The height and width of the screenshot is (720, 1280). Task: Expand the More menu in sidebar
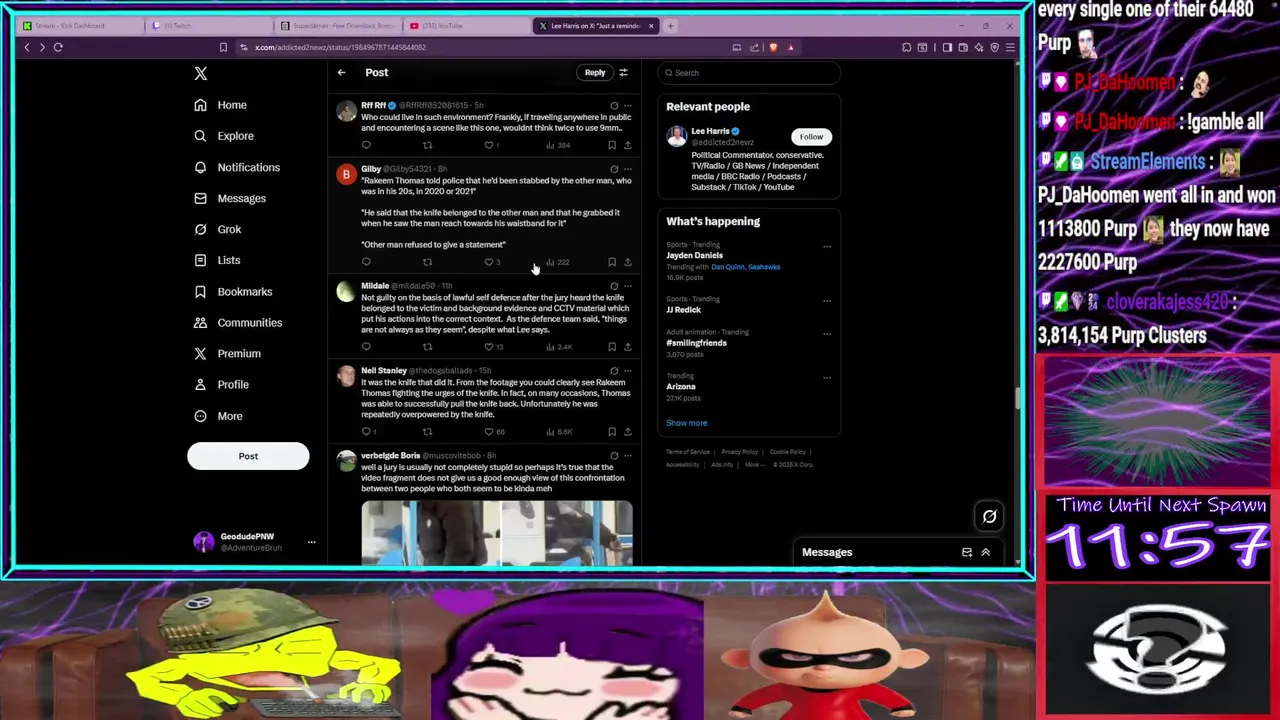pos(219,416)
